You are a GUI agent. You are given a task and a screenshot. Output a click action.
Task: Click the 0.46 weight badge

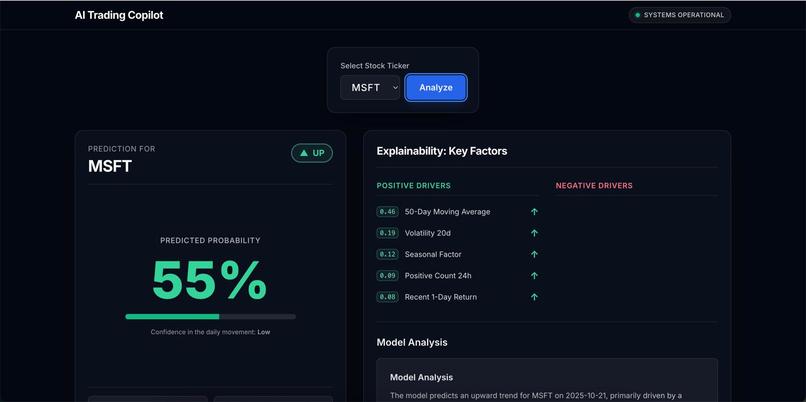coord(388,212)
